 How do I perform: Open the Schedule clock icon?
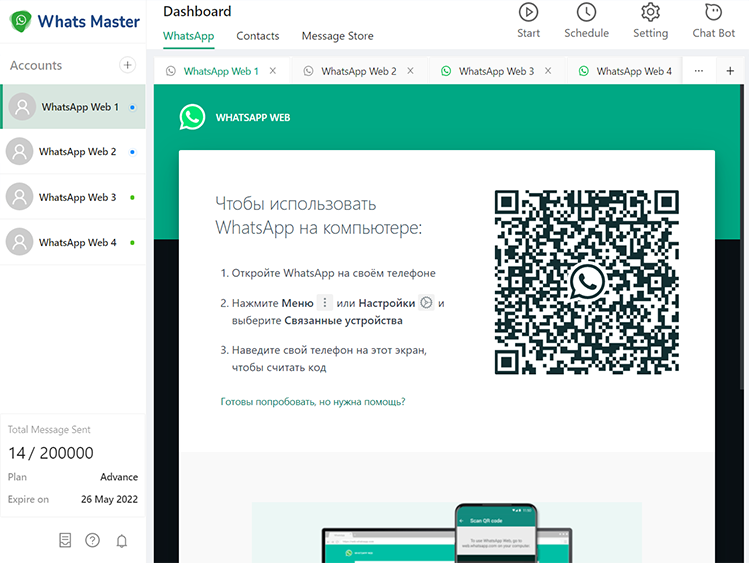[x=586, y=13]
